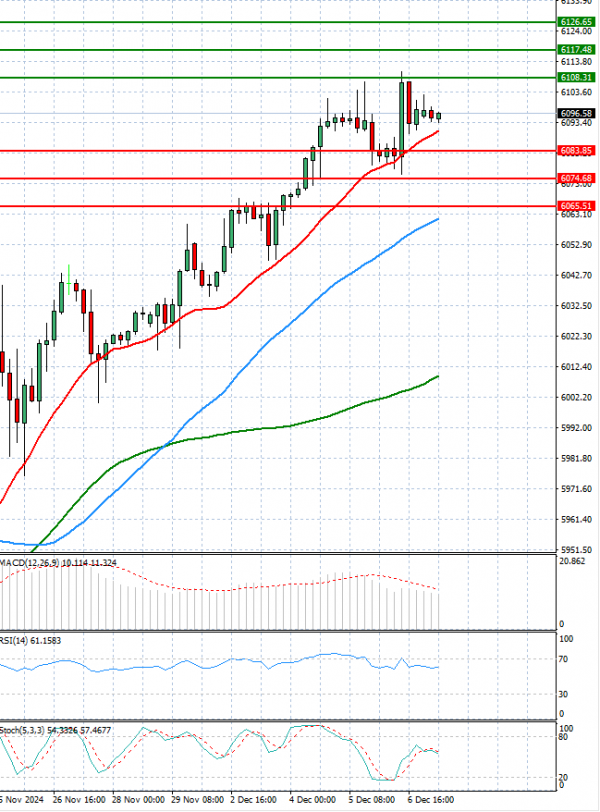The image size is (600, 812).
Task: Click the current price label 6096.58
Action: coord(576,113)
